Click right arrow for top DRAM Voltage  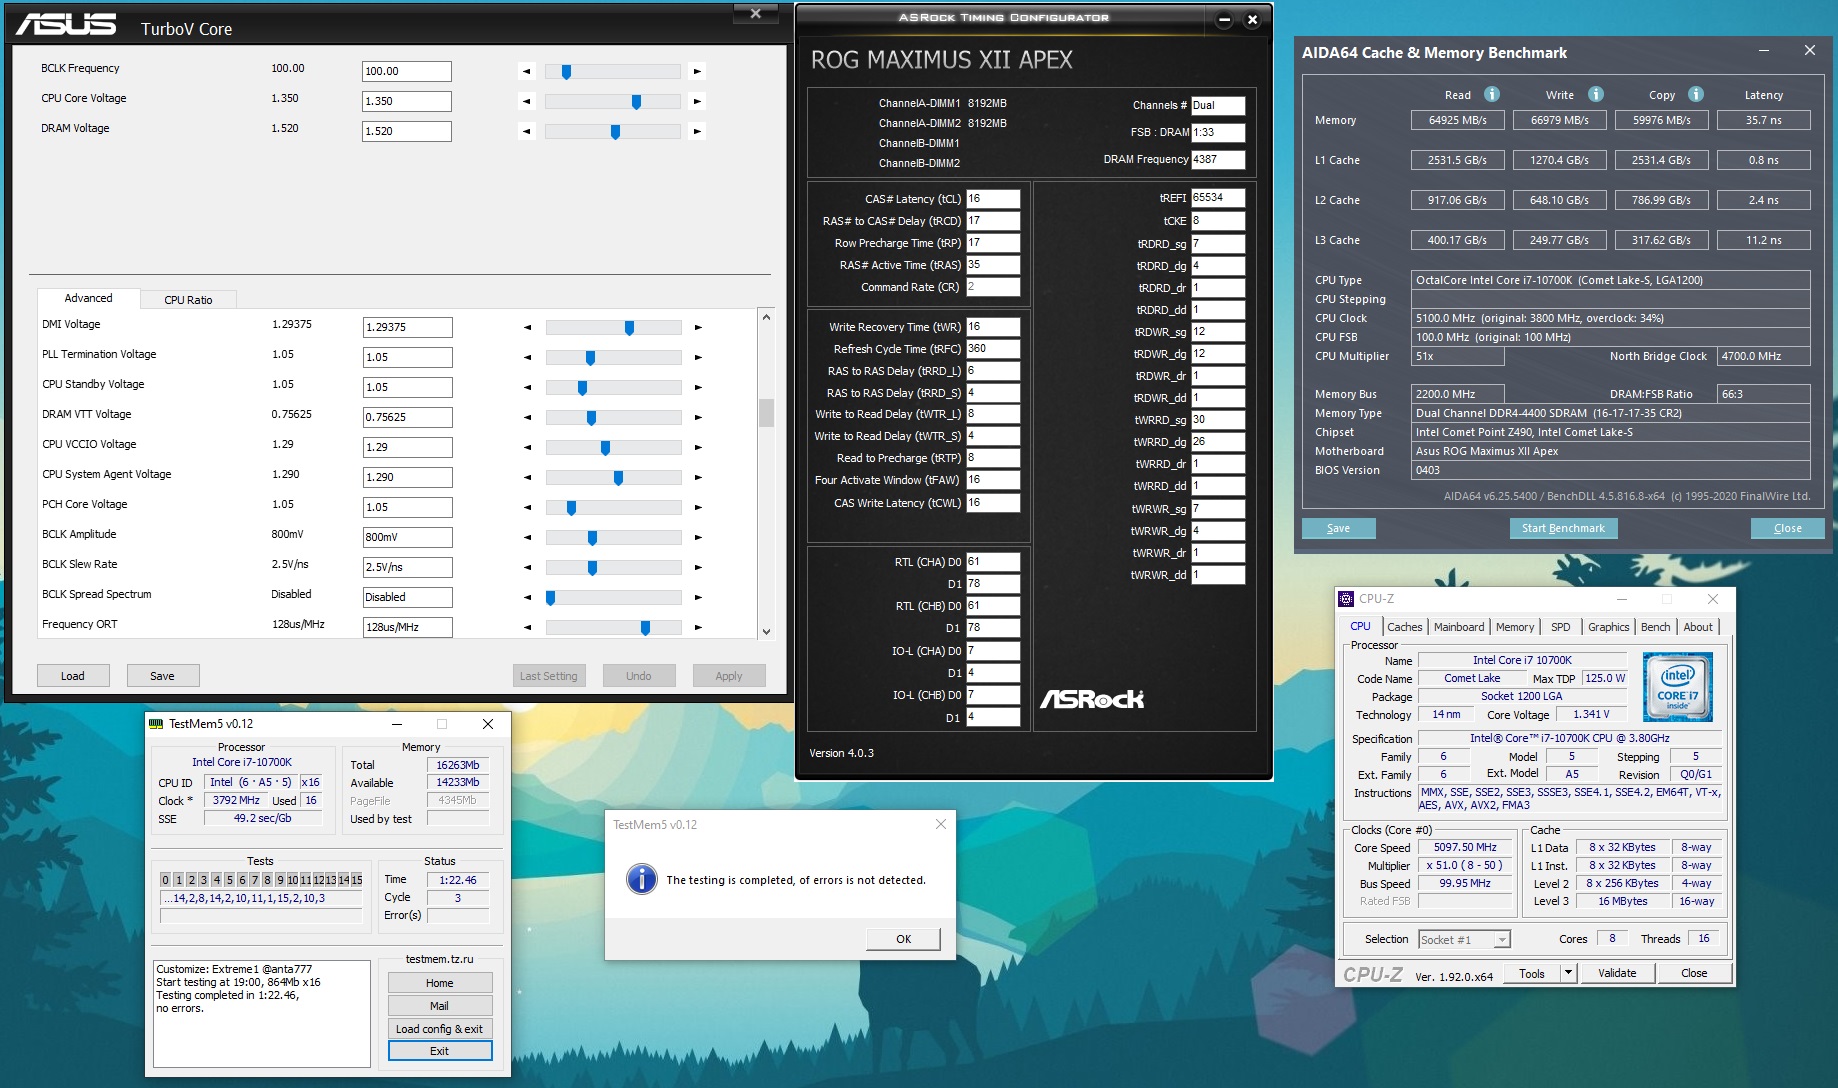pos(697,131)
